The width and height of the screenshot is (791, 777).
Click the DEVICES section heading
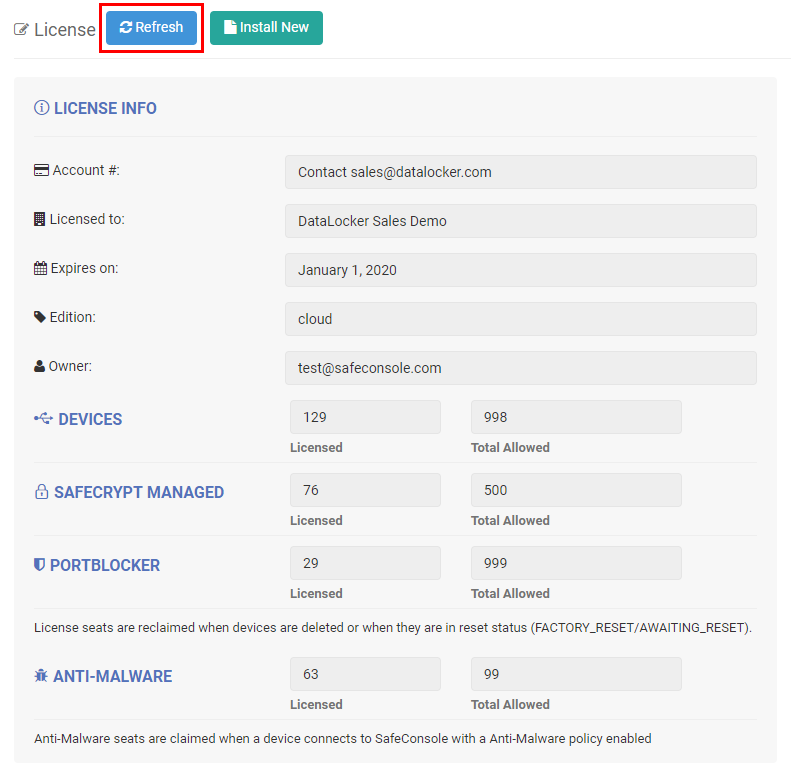pos(90,419)
